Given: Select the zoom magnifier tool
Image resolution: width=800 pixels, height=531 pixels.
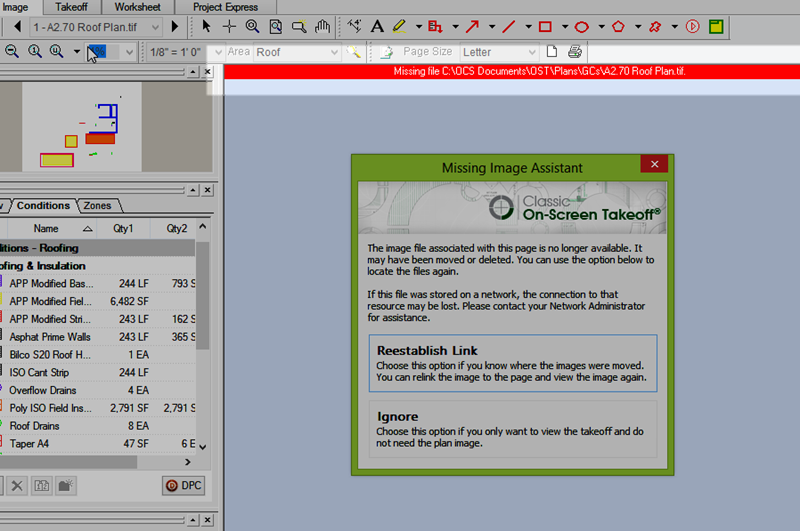Looking at the screenshot, I should [252, 27].
